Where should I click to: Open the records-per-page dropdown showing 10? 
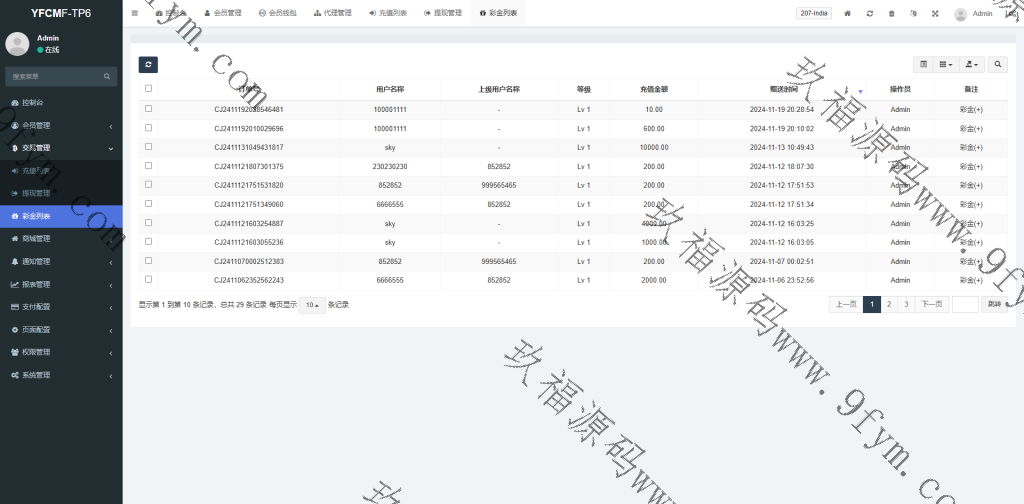312,305
